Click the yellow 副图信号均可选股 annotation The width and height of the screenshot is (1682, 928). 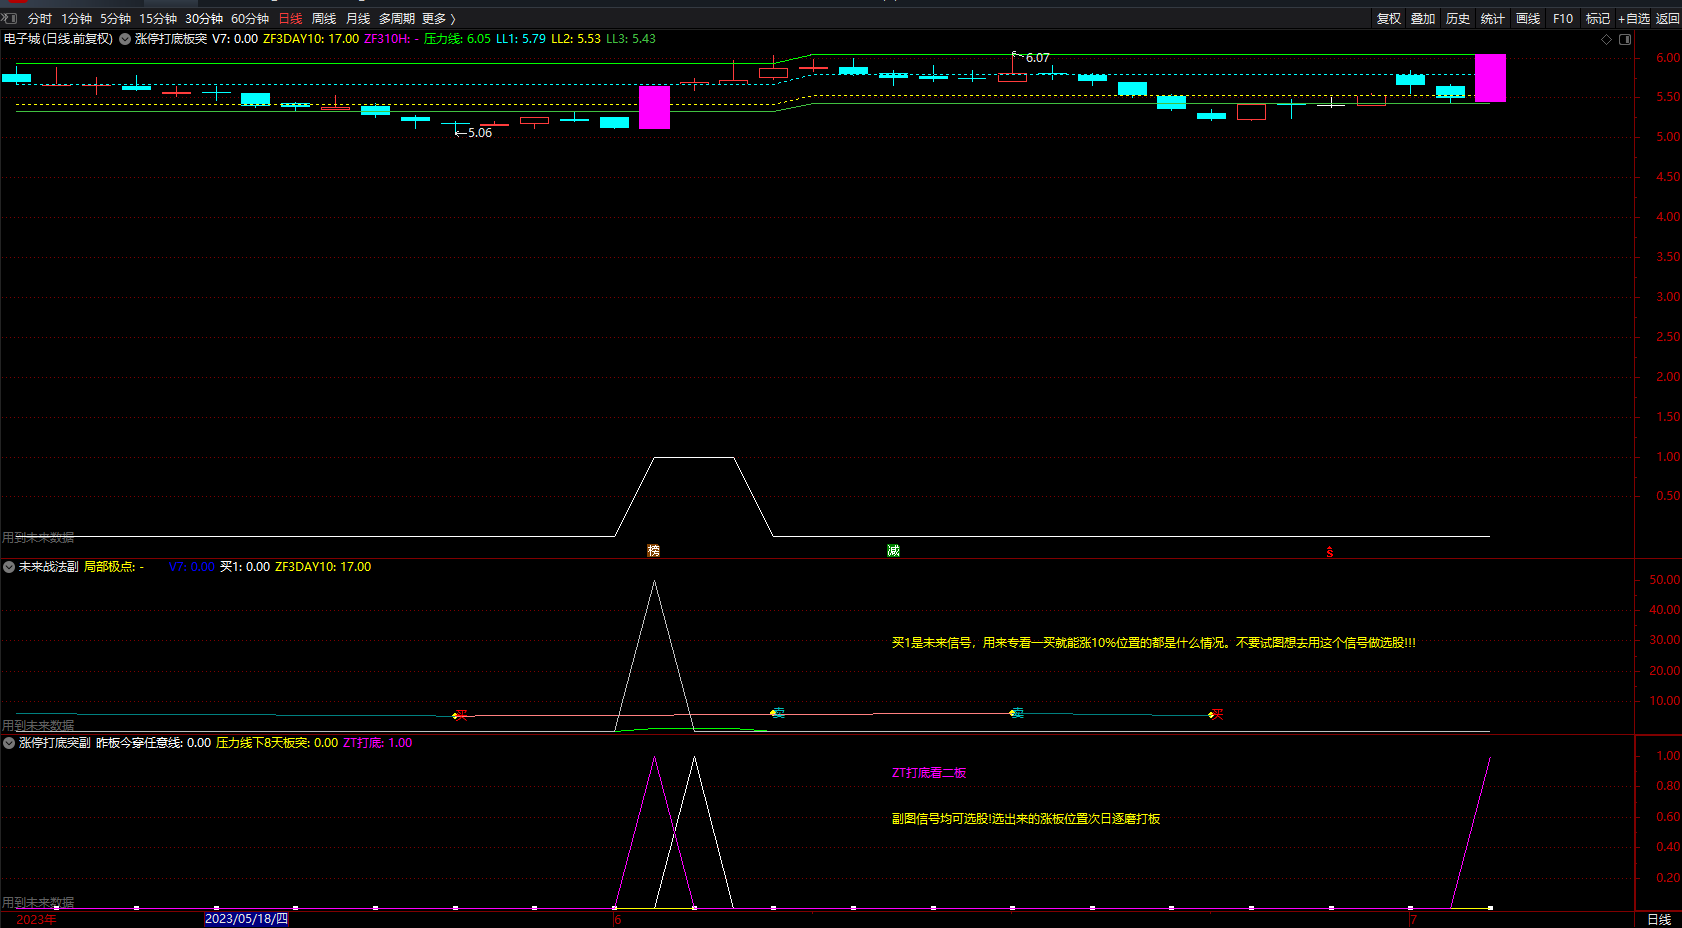[x=1026, y=819]
